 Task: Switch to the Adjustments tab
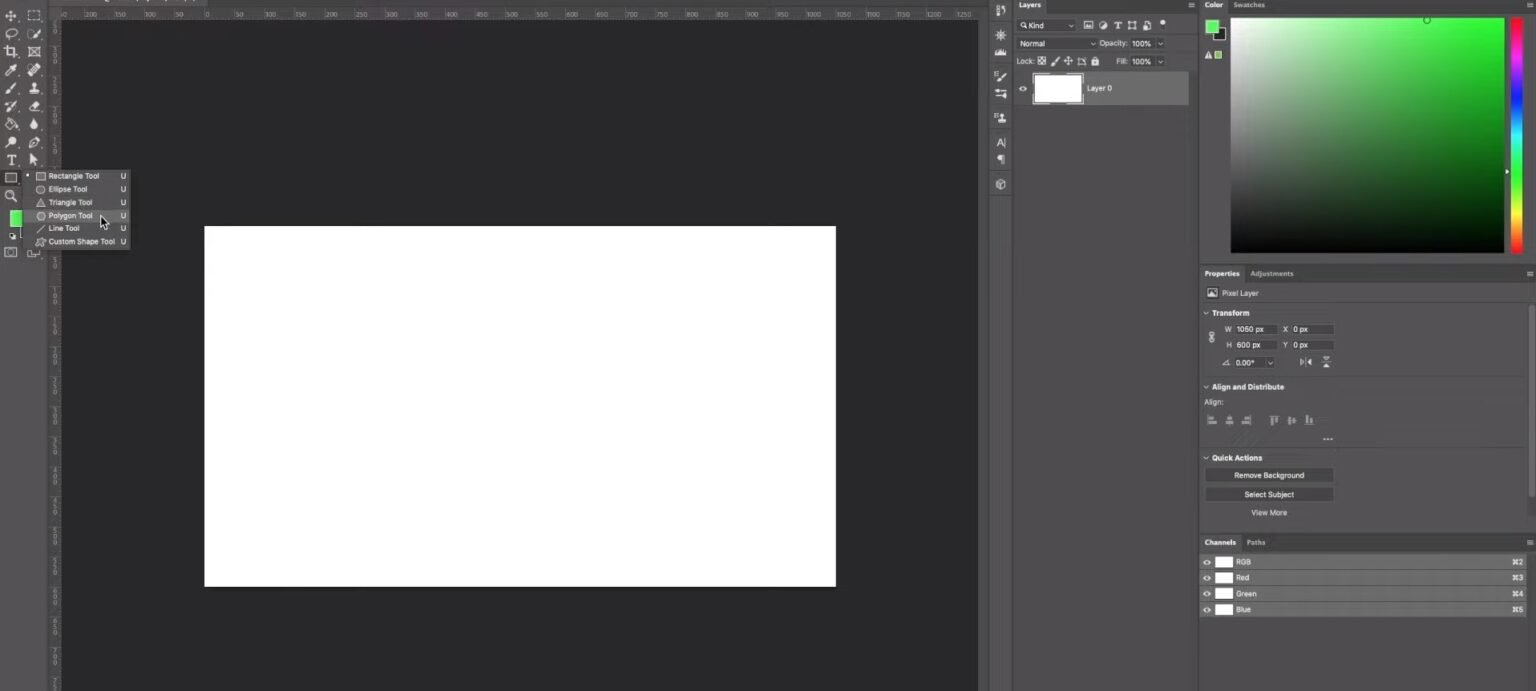[1272, 274]
